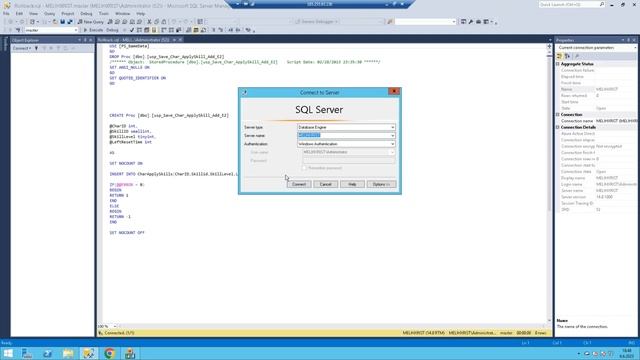
Task: Click the Login name row in Properties
Action: [596, 184]
